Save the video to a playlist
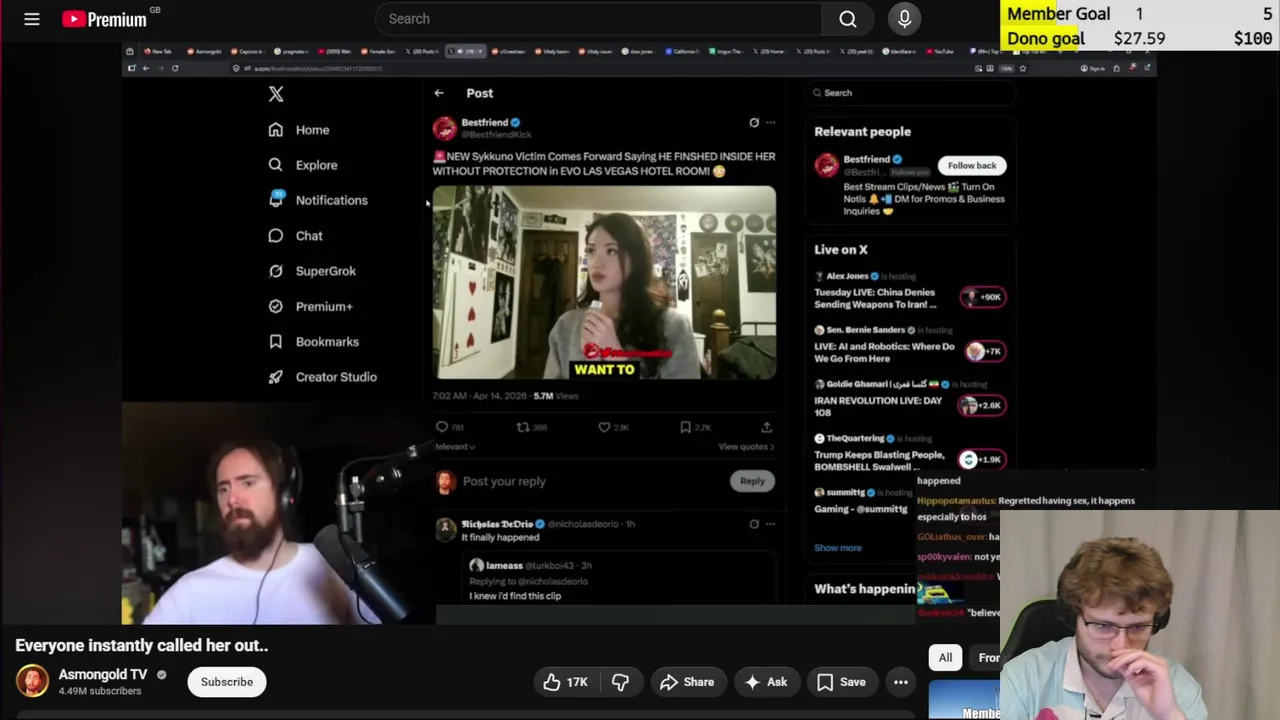Screen dimensions: 1280x720 coord(841,682)
